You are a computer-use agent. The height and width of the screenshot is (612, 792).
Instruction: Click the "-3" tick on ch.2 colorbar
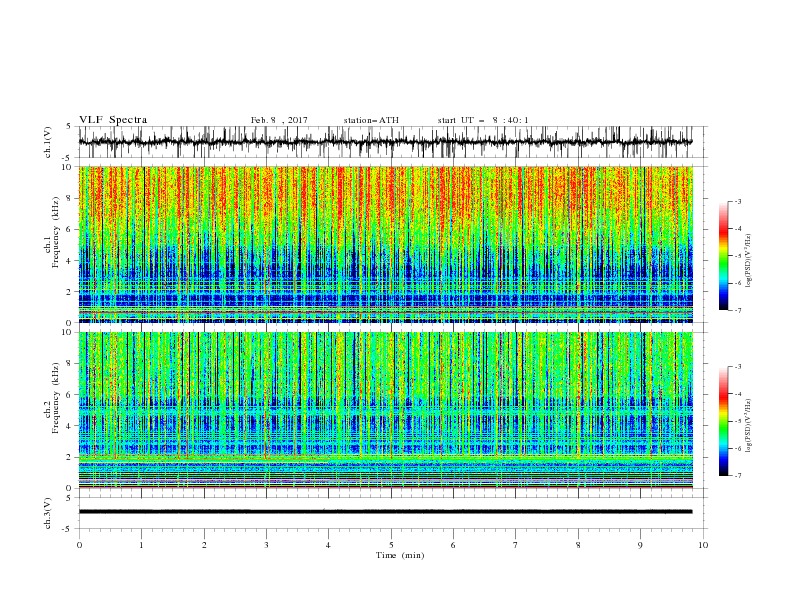pos(738,367)
